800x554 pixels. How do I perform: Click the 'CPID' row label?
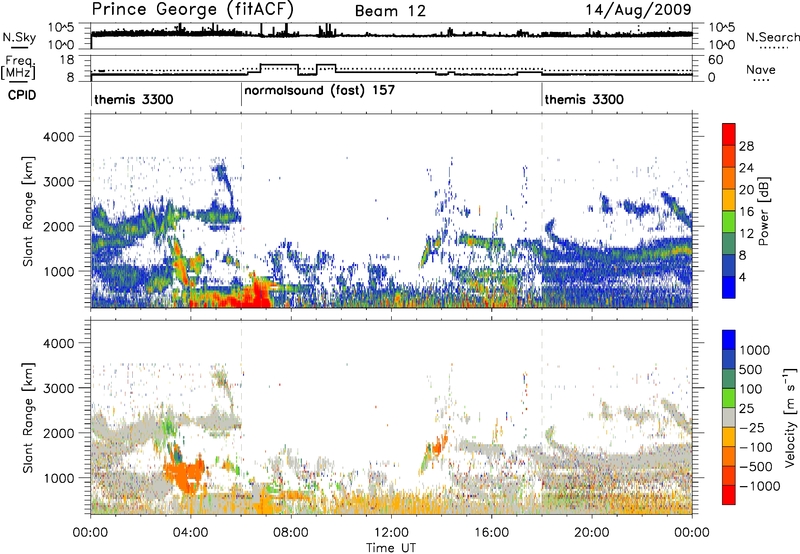22,95
